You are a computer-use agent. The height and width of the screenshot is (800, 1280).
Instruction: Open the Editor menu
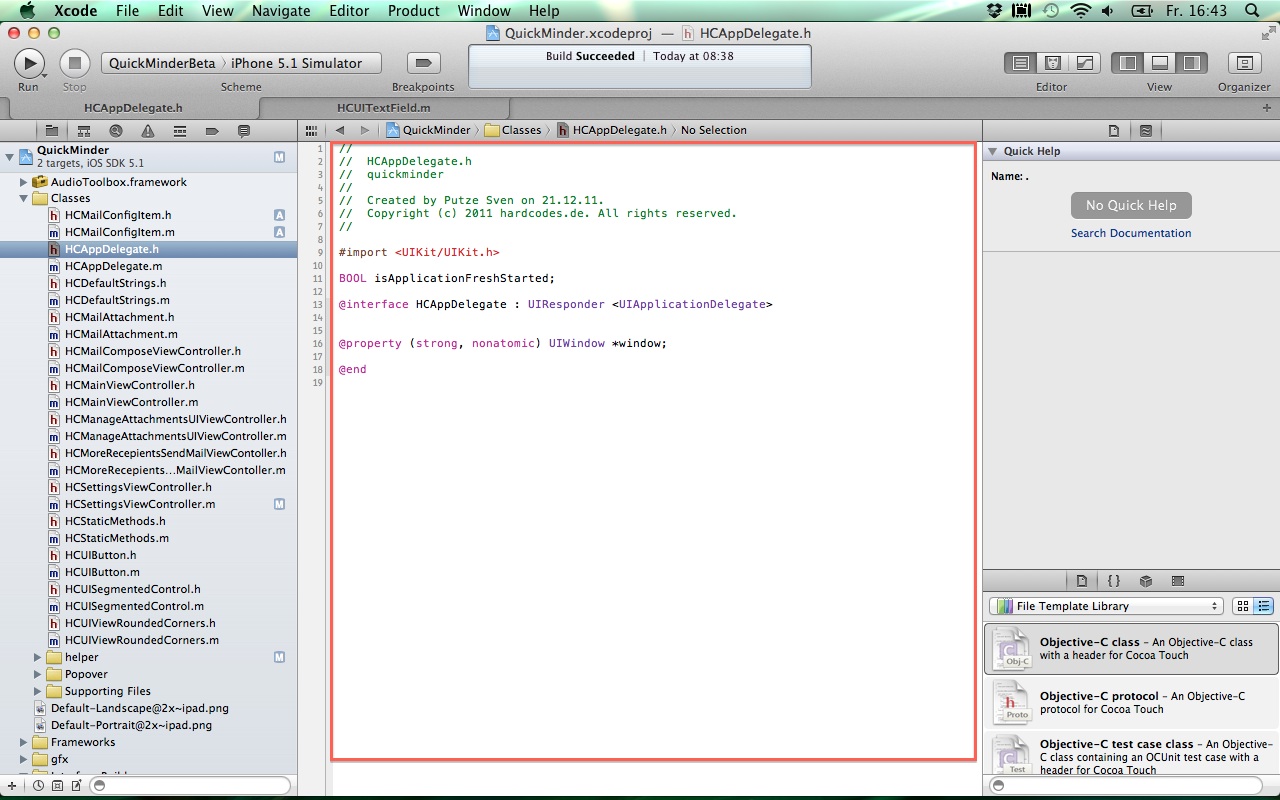pos(349,10)
